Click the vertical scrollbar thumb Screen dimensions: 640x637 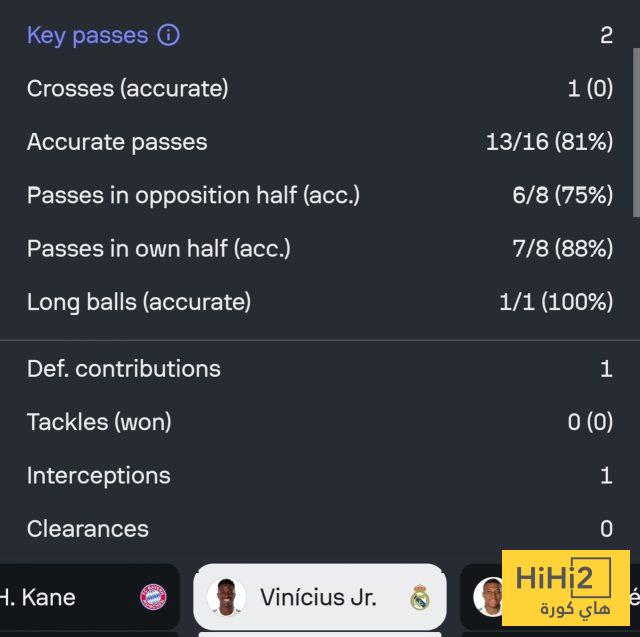click(636, 130)
